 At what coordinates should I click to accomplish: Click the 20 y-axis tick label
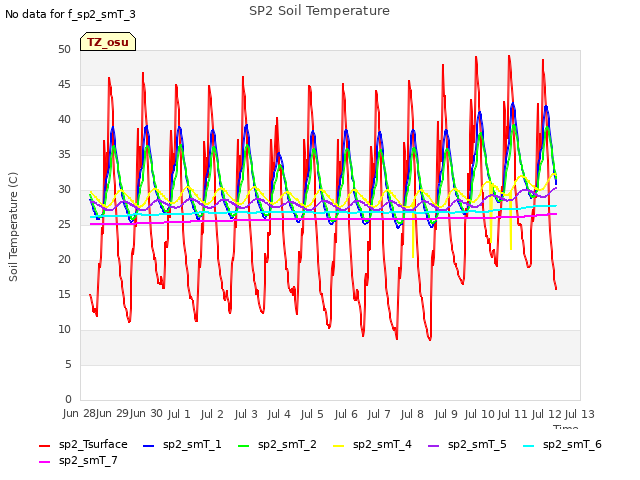(x=64, y=259)
